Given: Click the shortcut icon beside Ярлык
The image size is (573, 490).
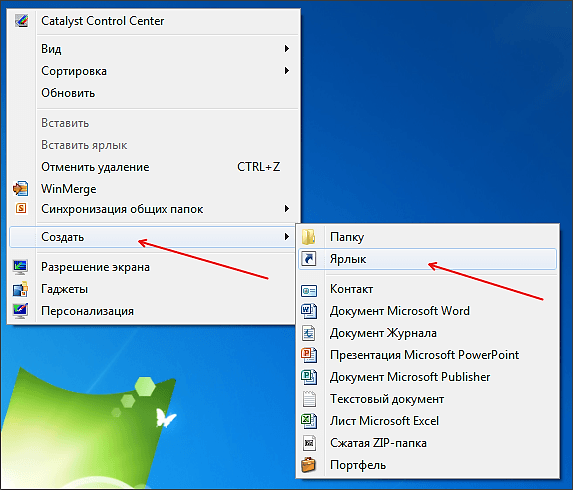Looking at the screenshot, I should [x=309, y=259].
